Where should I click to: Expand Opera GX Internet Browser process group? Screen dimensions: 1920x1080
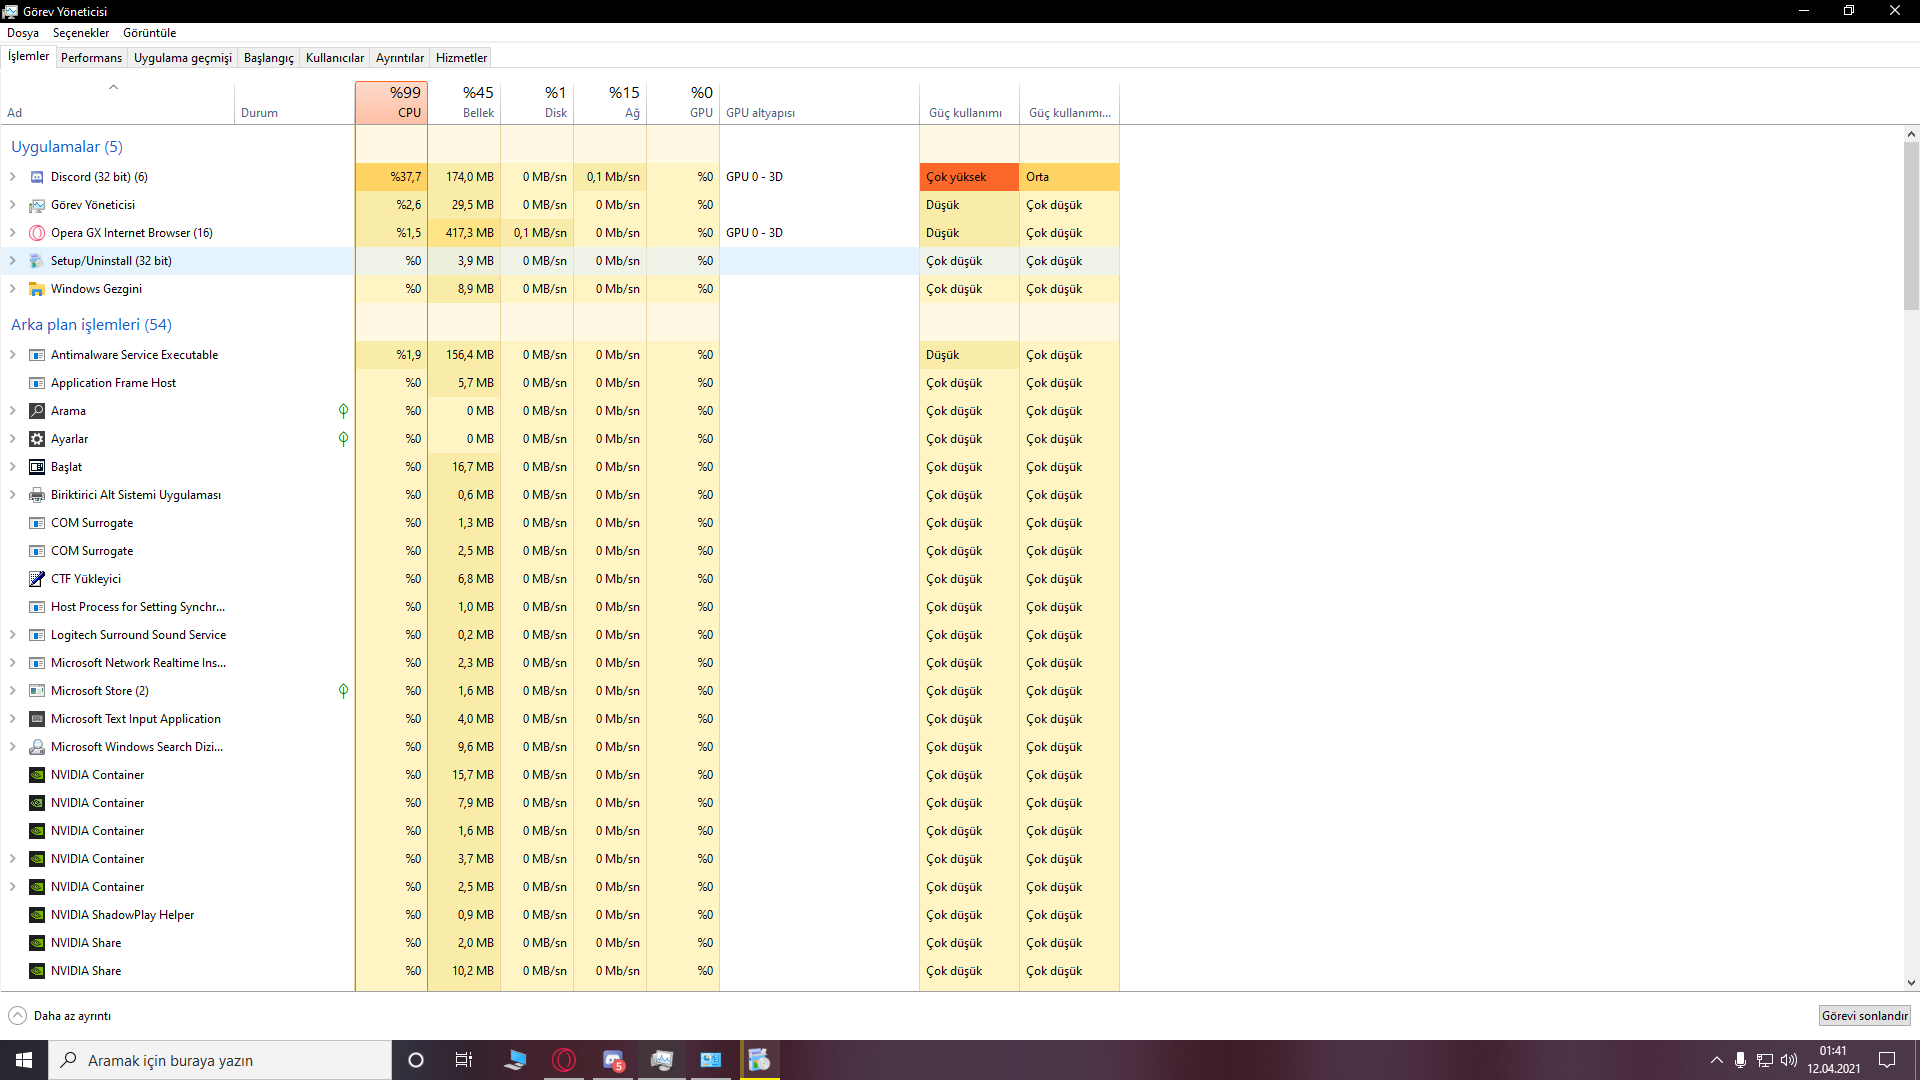coord(13,233)
